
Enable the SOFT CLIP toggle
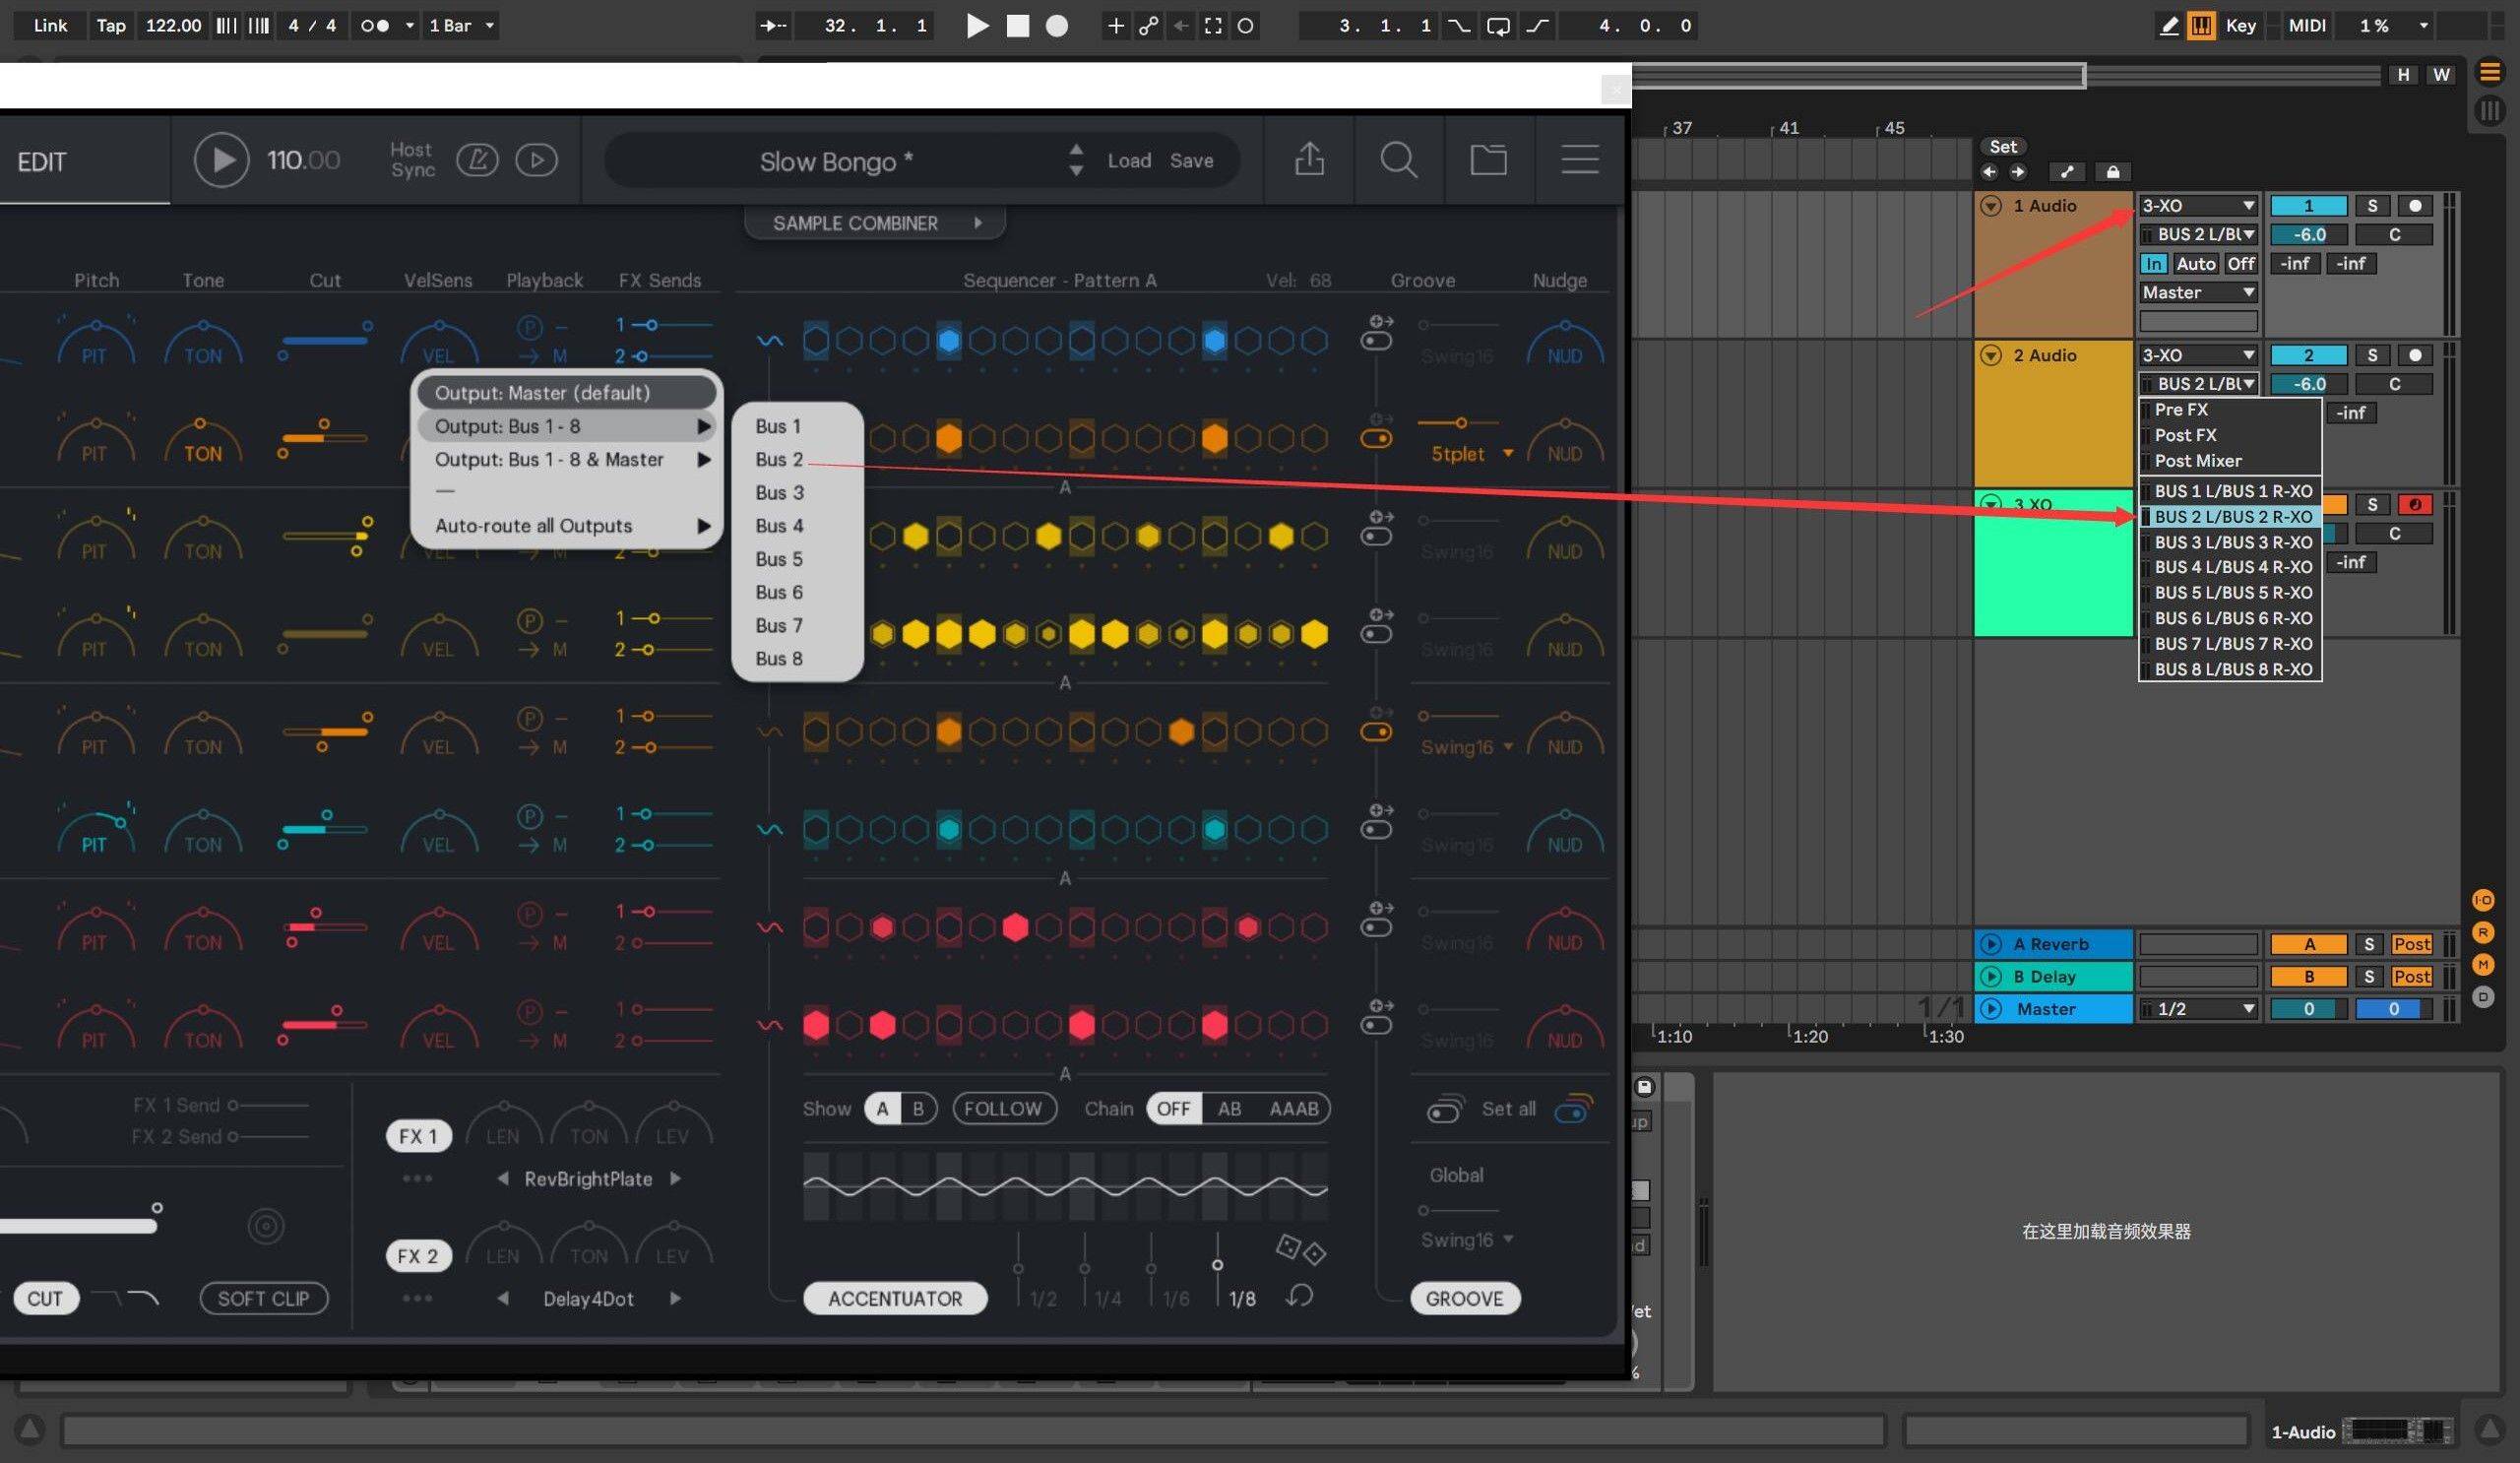[x=264, y=1298]
